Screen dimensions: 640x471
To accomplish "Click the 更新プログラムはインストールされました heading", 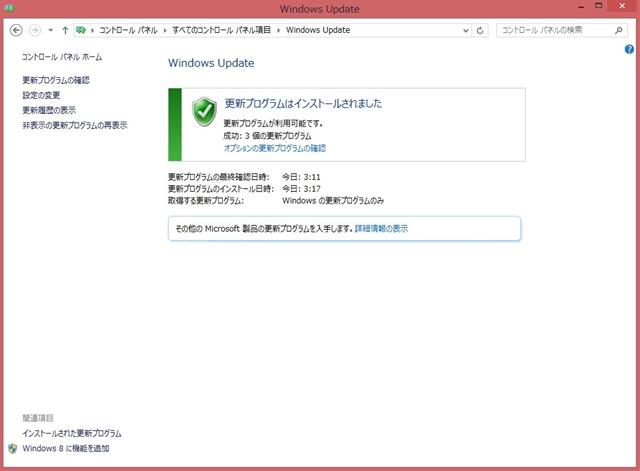I will tap(303, 104).
